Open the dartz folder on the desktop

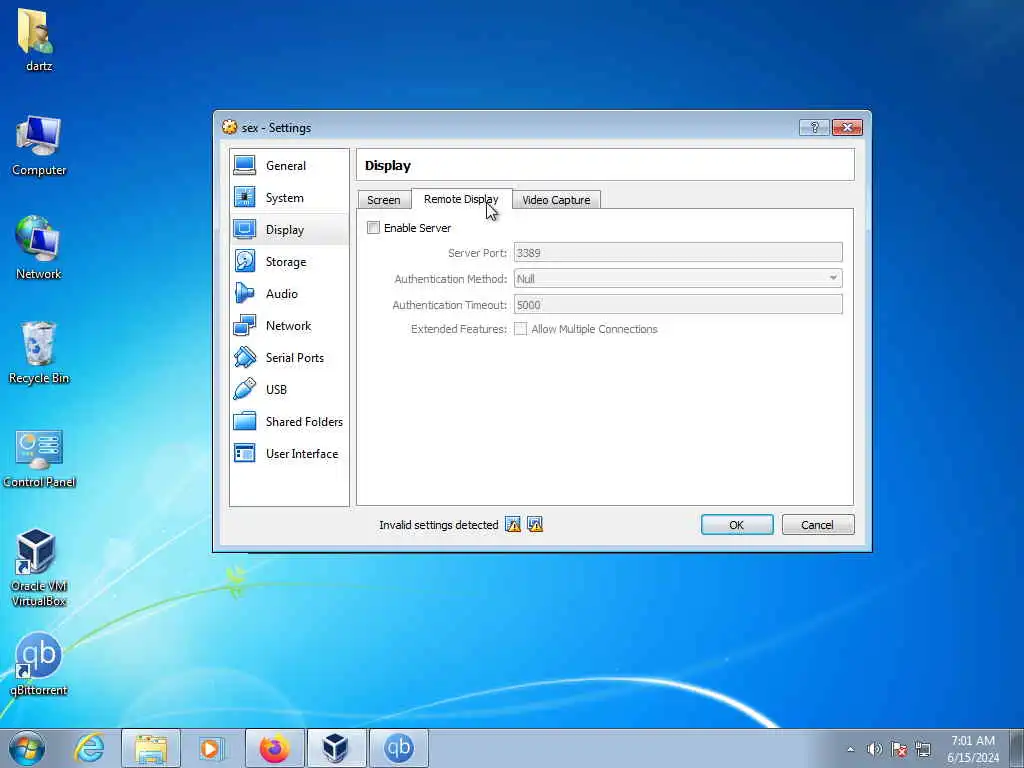(x=38, y=39)
